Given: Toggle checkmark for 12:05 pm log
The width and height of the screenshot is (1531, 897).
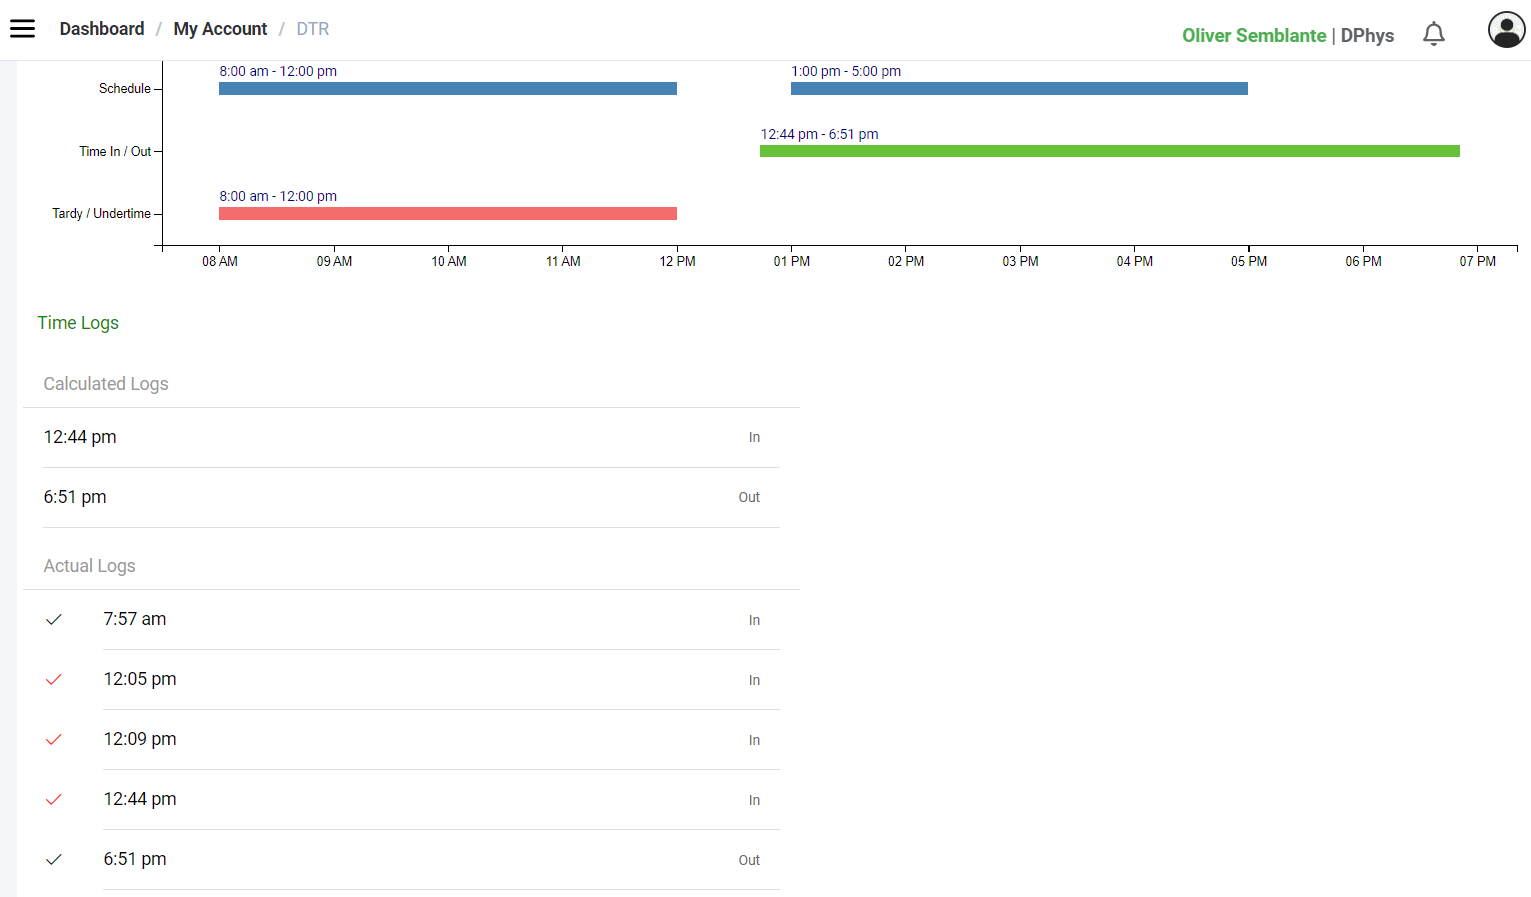Looking at the screenshot, I should click(x=54, y=680).
